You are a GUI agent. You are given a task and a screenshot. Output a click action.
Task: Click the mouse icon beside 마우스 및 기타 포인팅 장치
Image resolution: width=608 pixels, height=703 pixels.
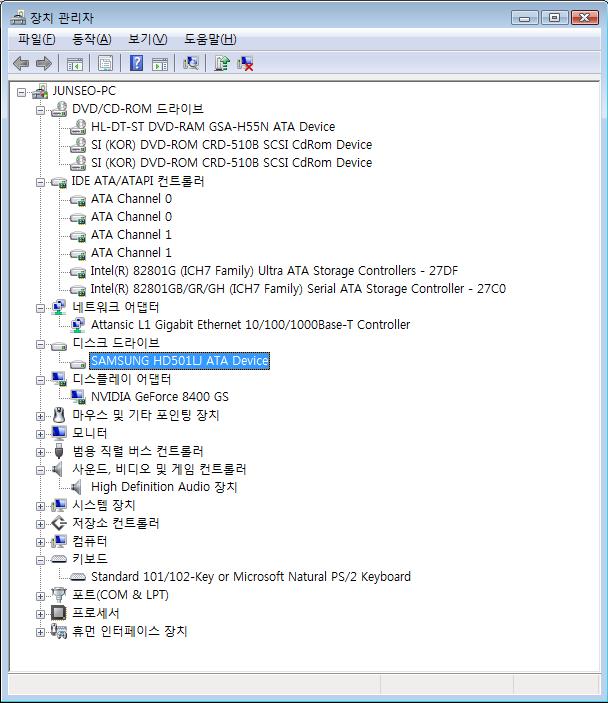[x=59, y=415]
